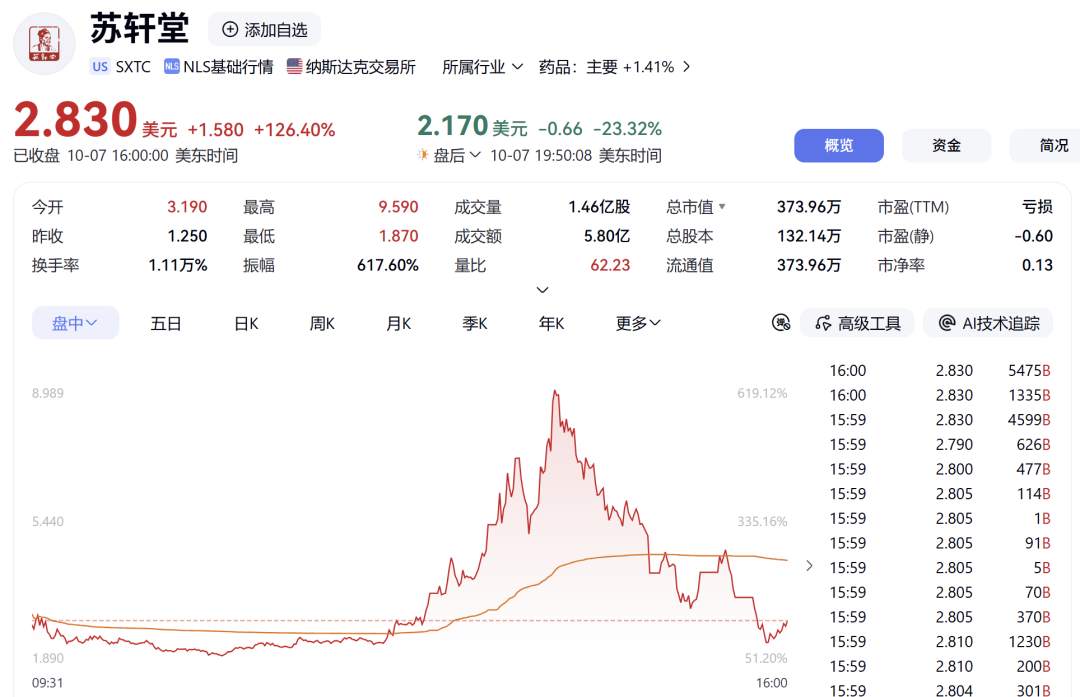Expand more stats with down chevron
The height and width of the screenshot is (697, 1080).
pyautogui.click(x=542, y=290)
